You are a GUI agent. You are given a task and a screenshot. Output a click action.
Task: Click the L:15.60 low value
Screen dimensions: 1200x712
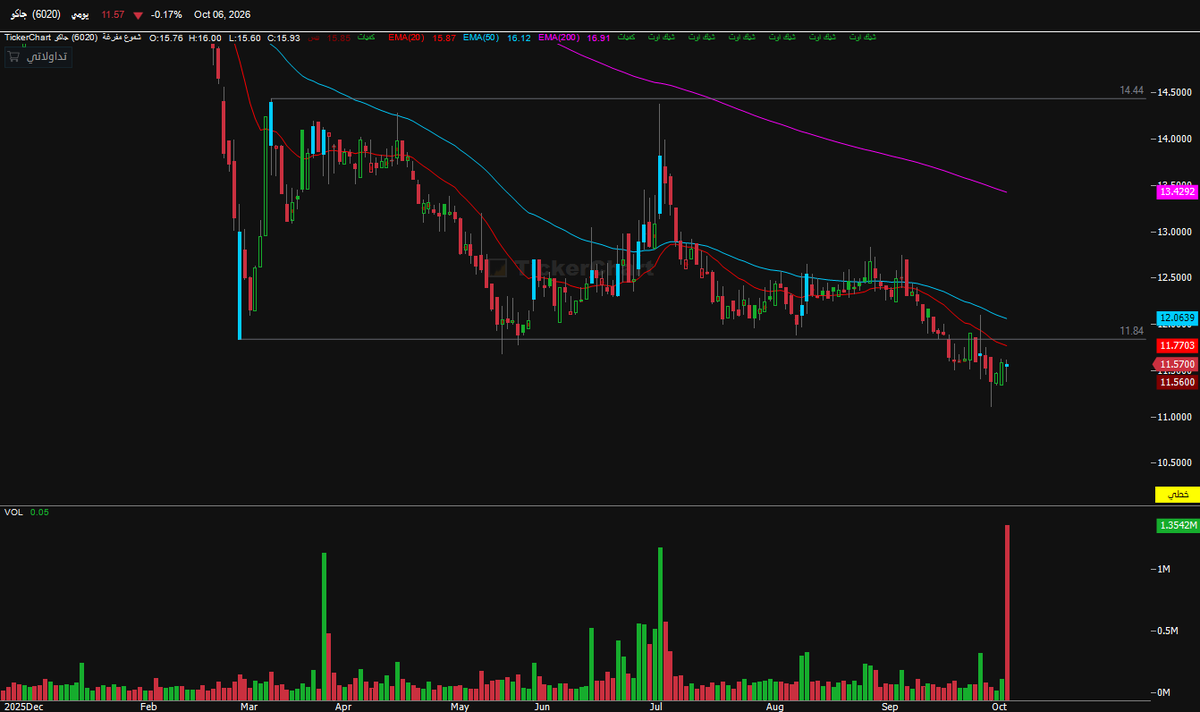244,37
